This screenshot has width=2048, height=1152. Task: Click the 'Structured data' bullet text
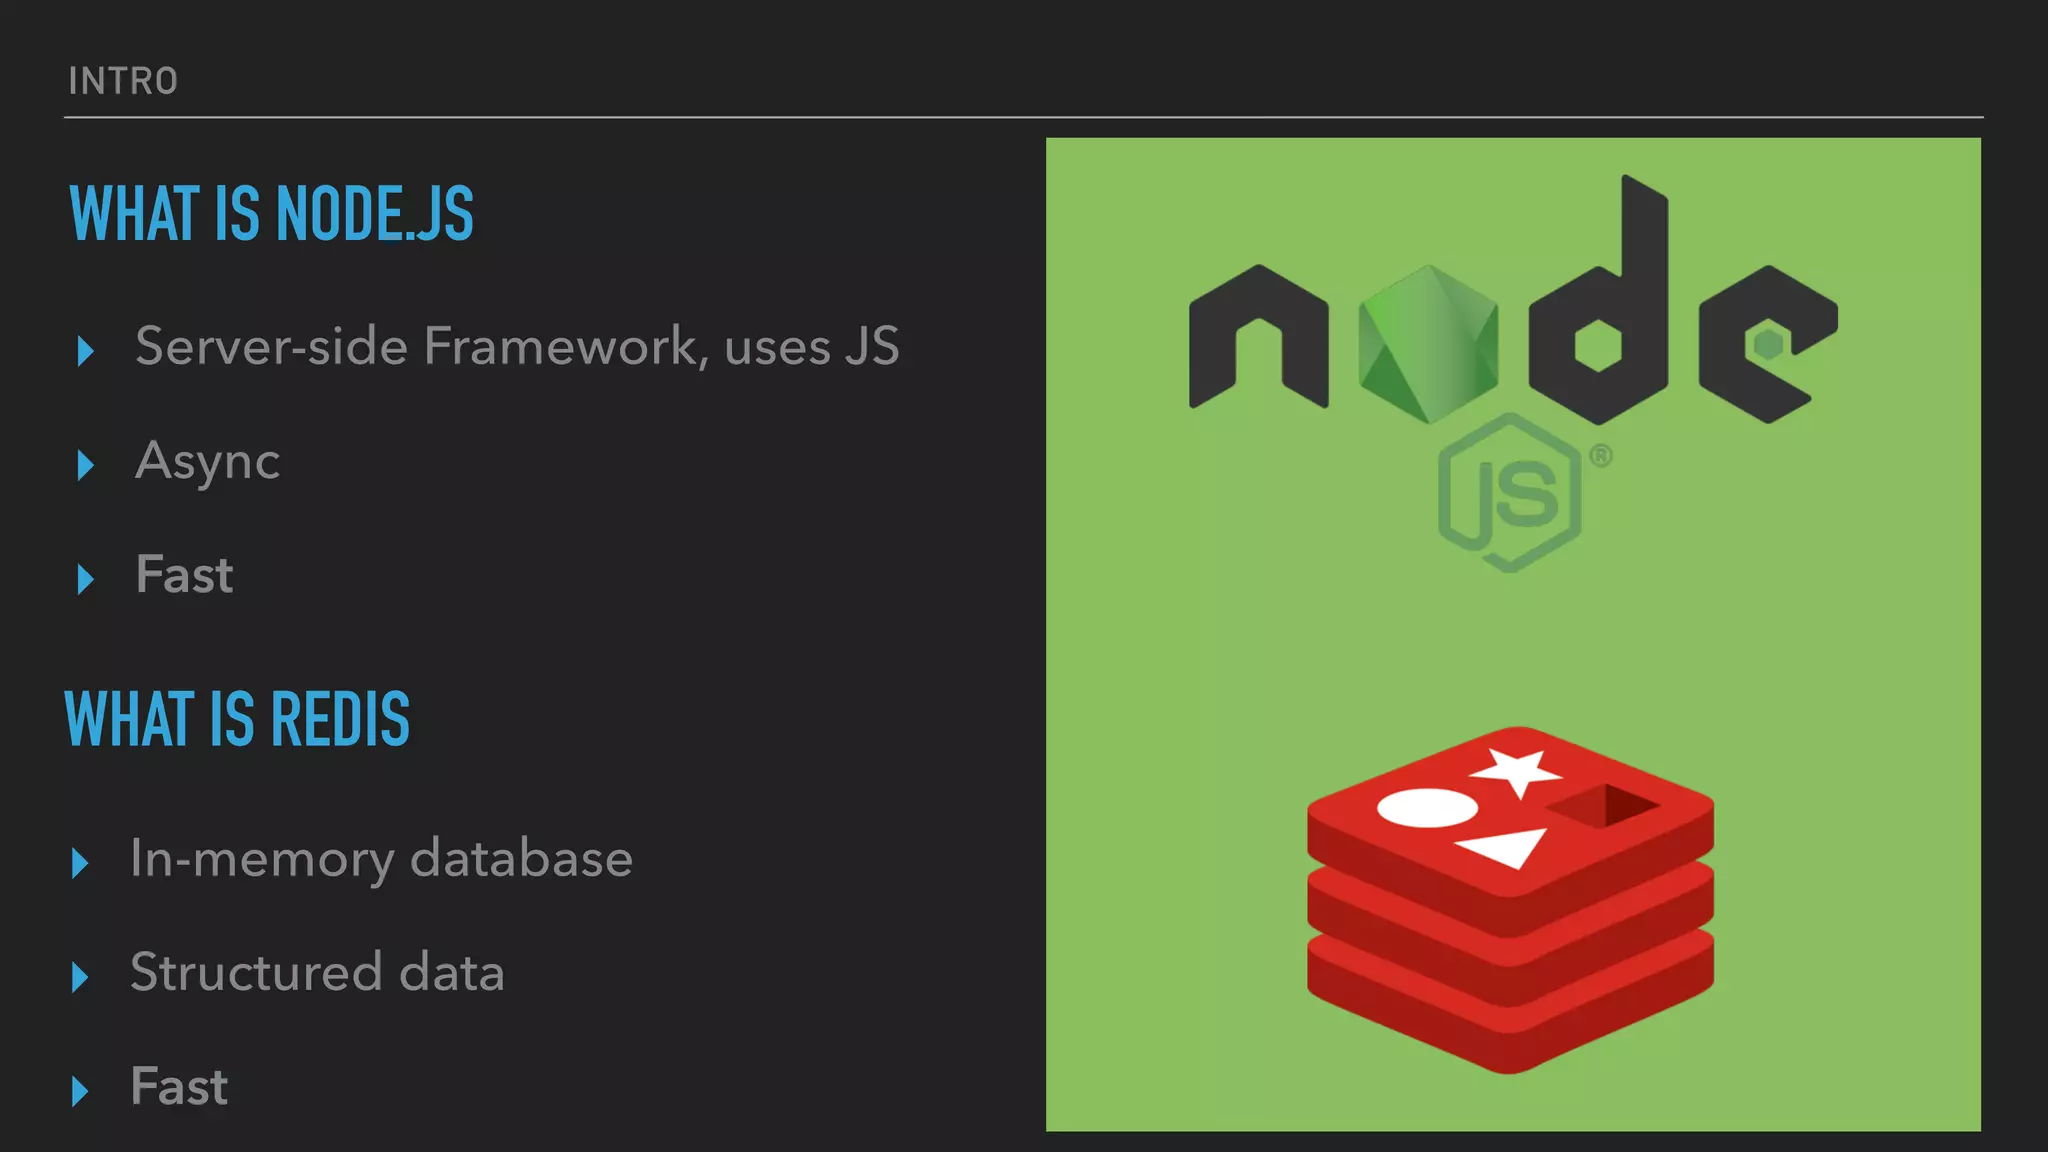point(317,972)
